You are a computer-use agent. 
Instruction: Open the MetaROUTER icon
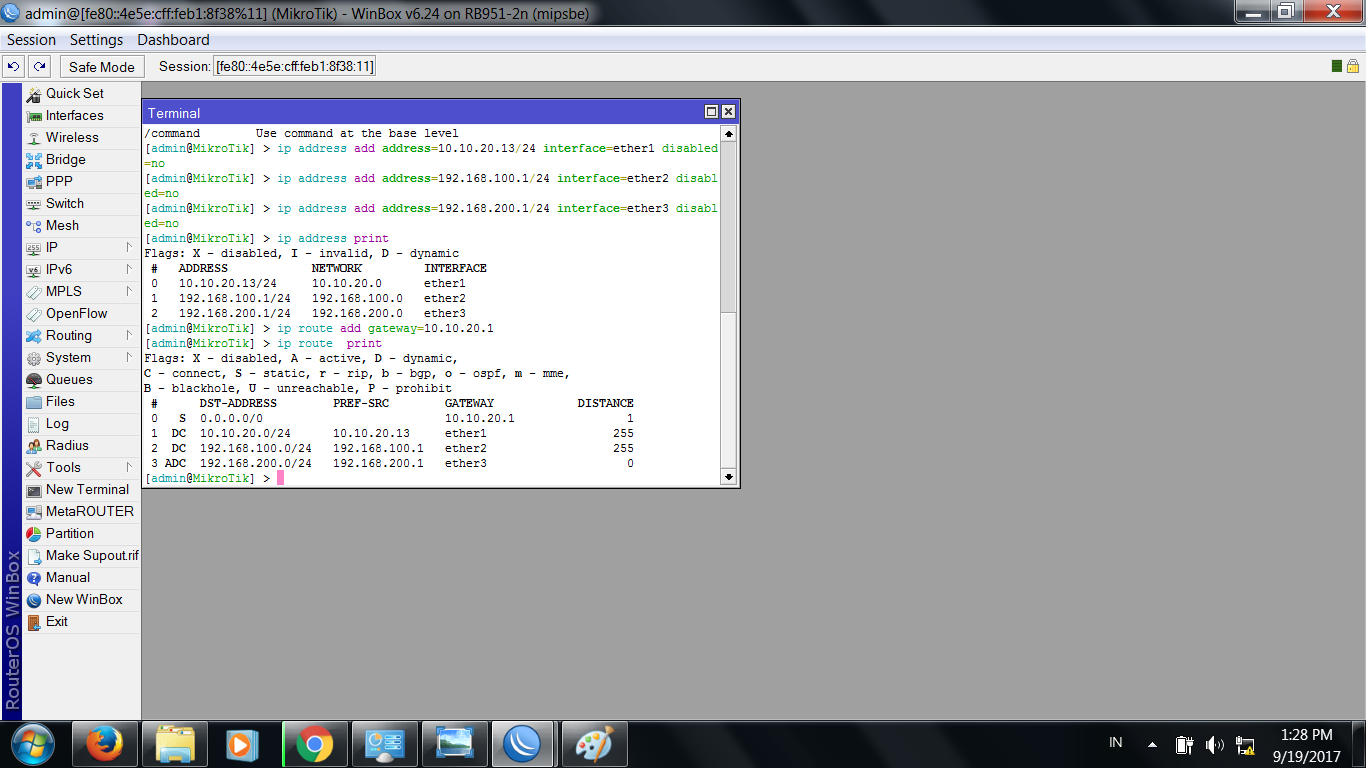(34, 511)
